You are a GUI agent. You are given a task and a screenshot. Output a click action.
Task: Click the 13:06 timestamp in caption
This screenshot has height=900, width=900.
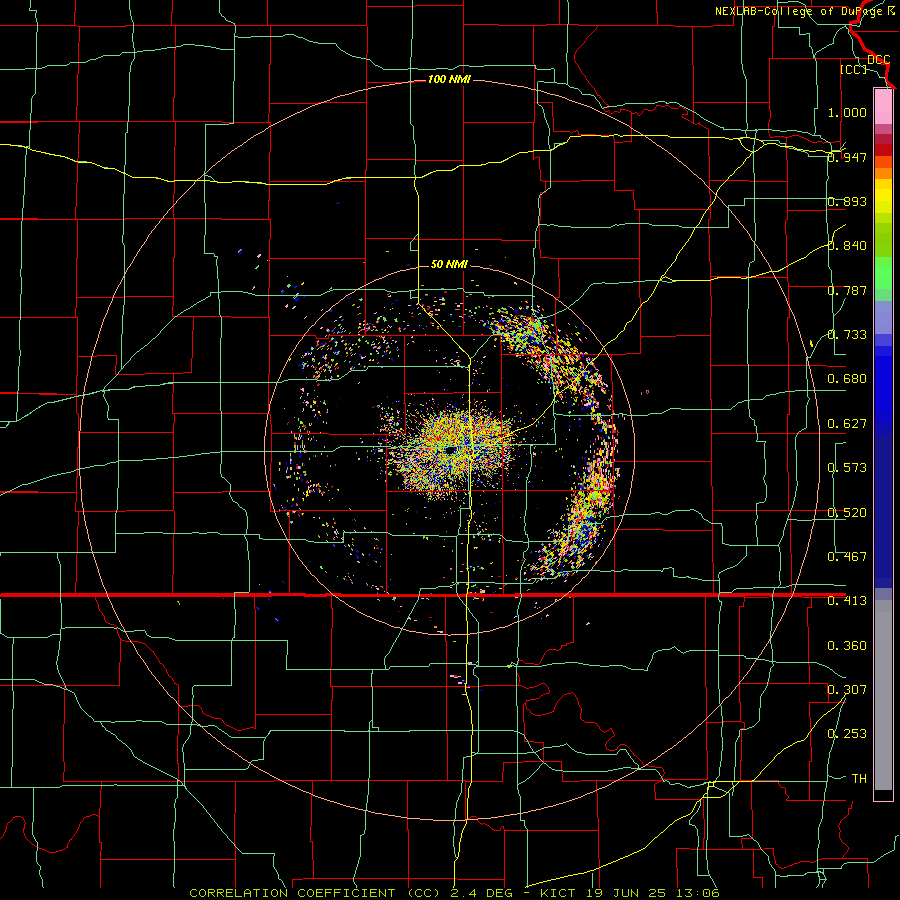click(697, 893)
